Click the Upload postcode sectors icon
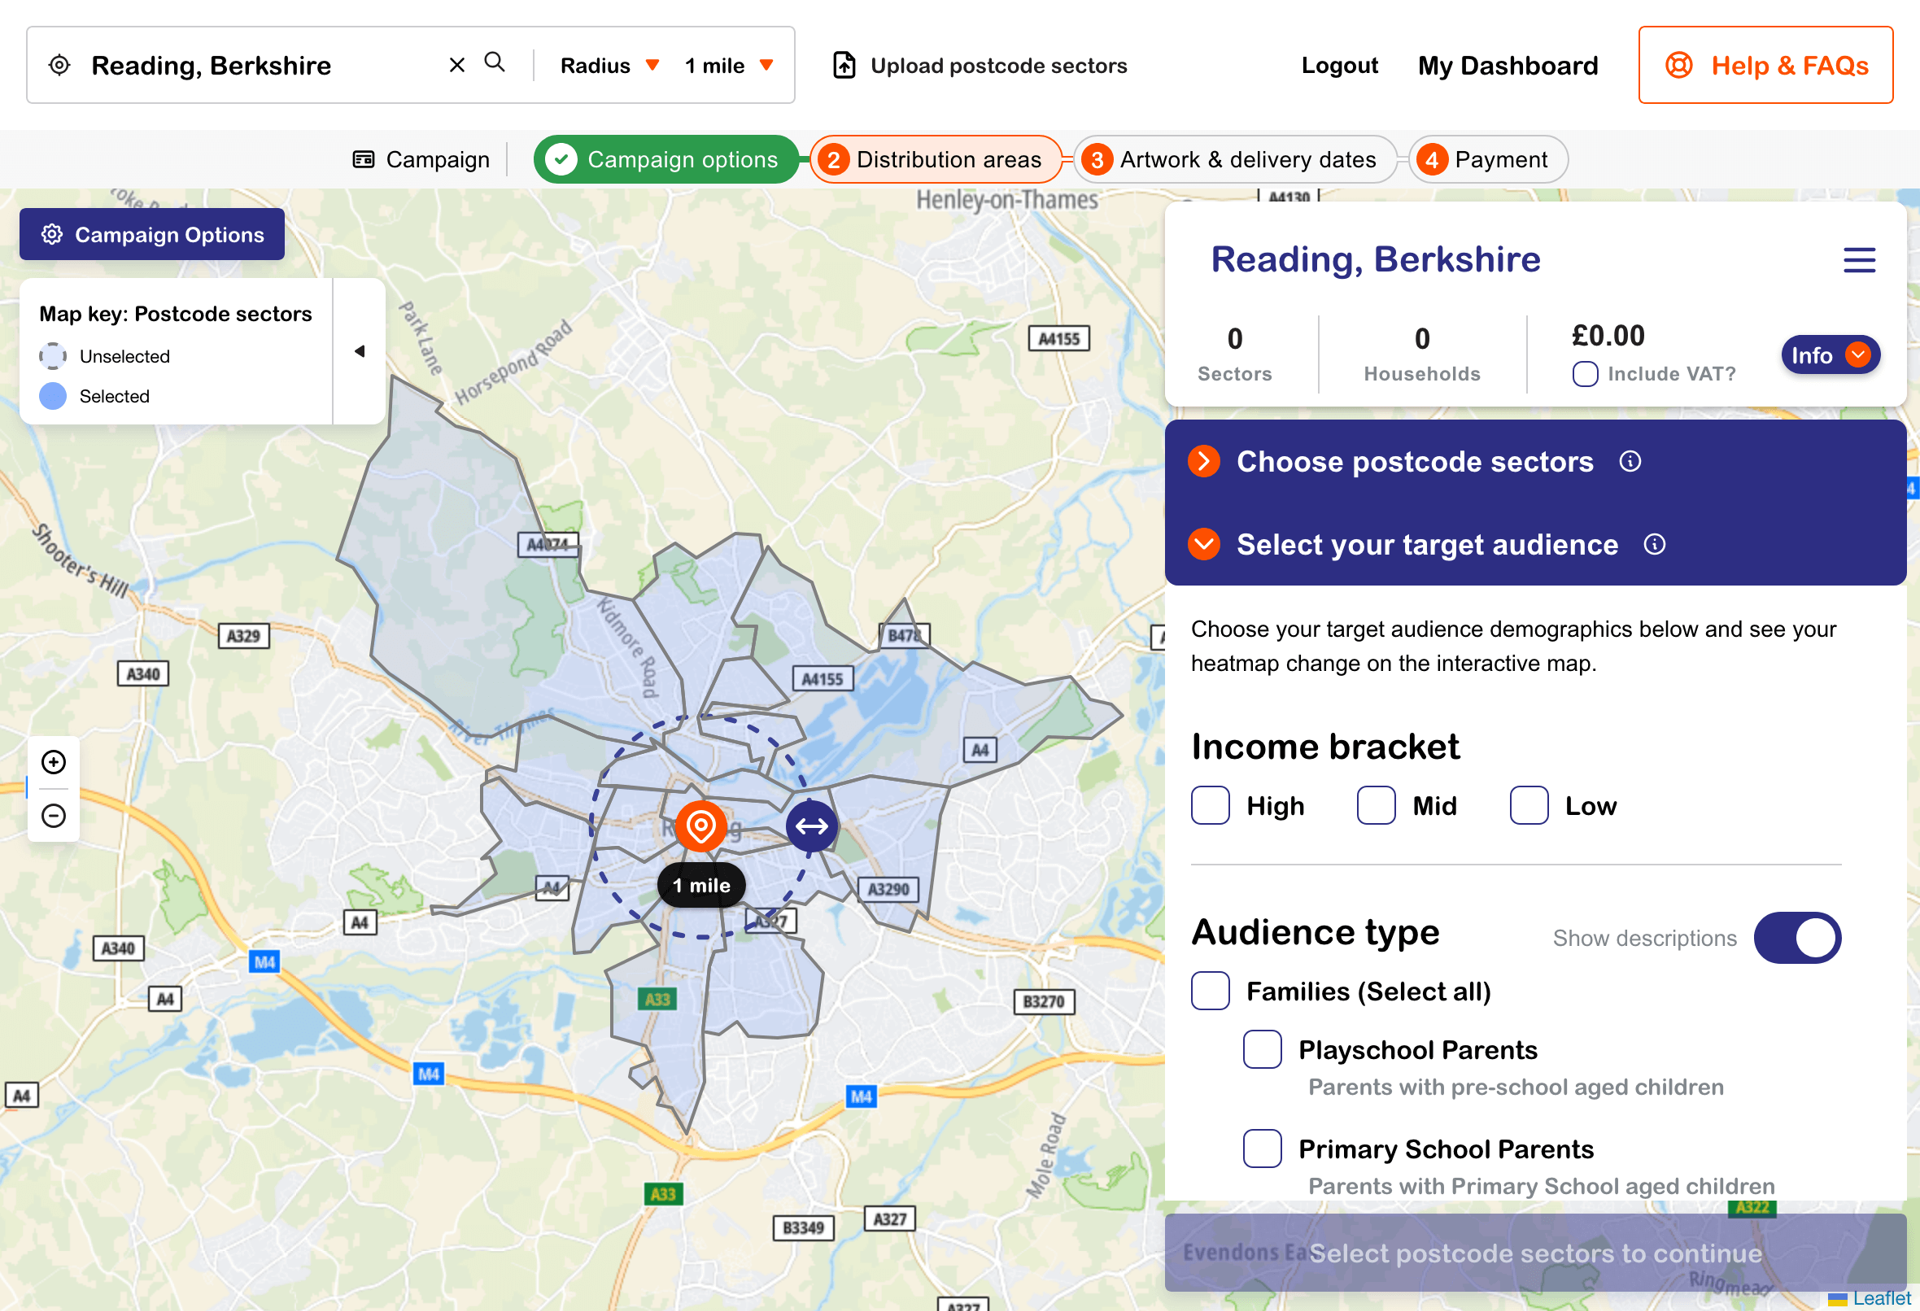 coord(845,64)
